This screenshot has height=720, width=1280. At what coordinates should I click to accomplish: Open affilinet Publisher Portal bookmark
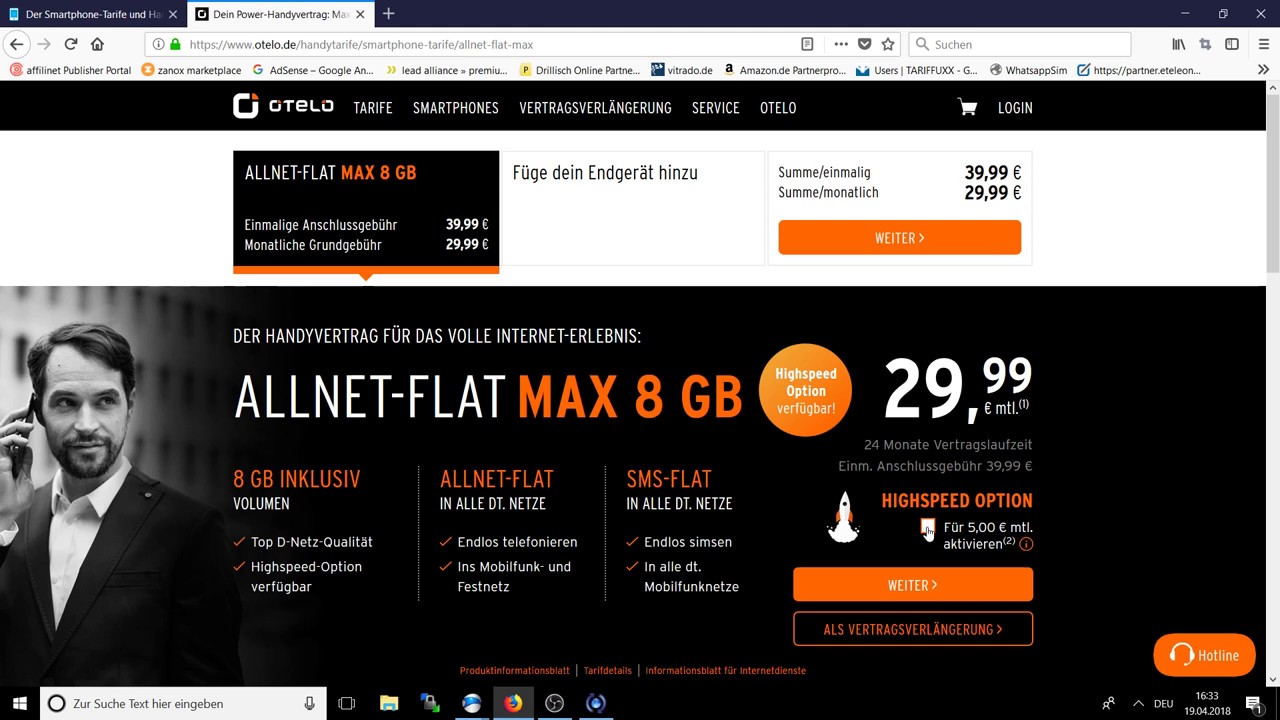click(70, 70)
